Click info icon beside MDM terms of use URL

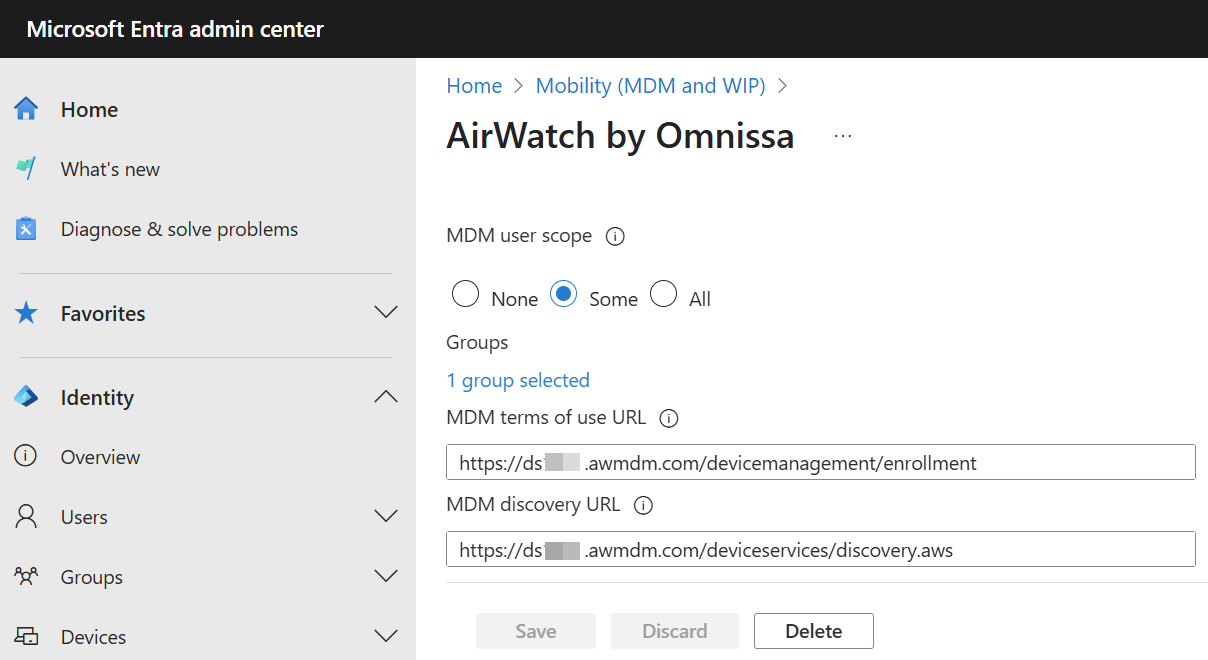click(x=670, y=419)
